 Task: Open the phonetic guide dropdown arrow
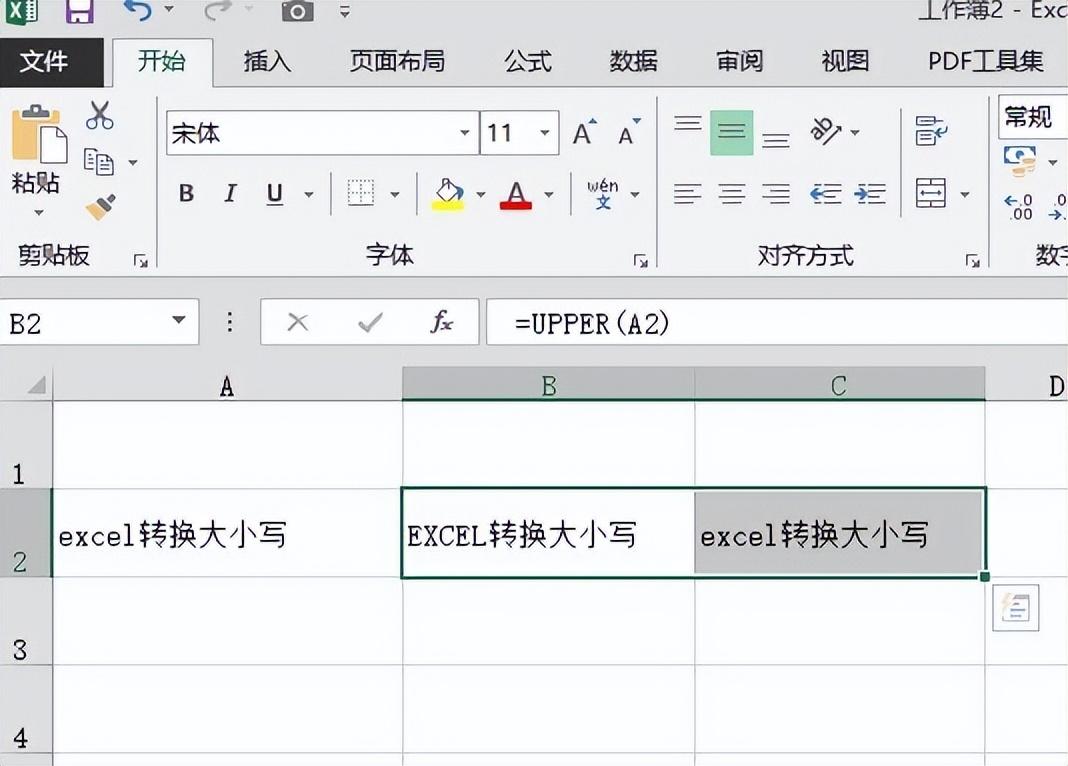coord(635,195)
